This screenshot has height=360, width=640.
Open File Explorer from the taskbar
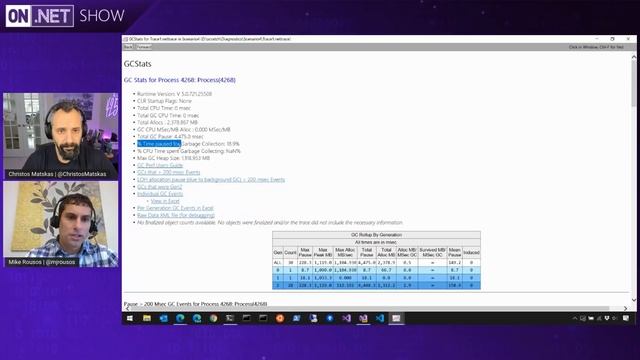pyautogui.click(x=147, y=318)
